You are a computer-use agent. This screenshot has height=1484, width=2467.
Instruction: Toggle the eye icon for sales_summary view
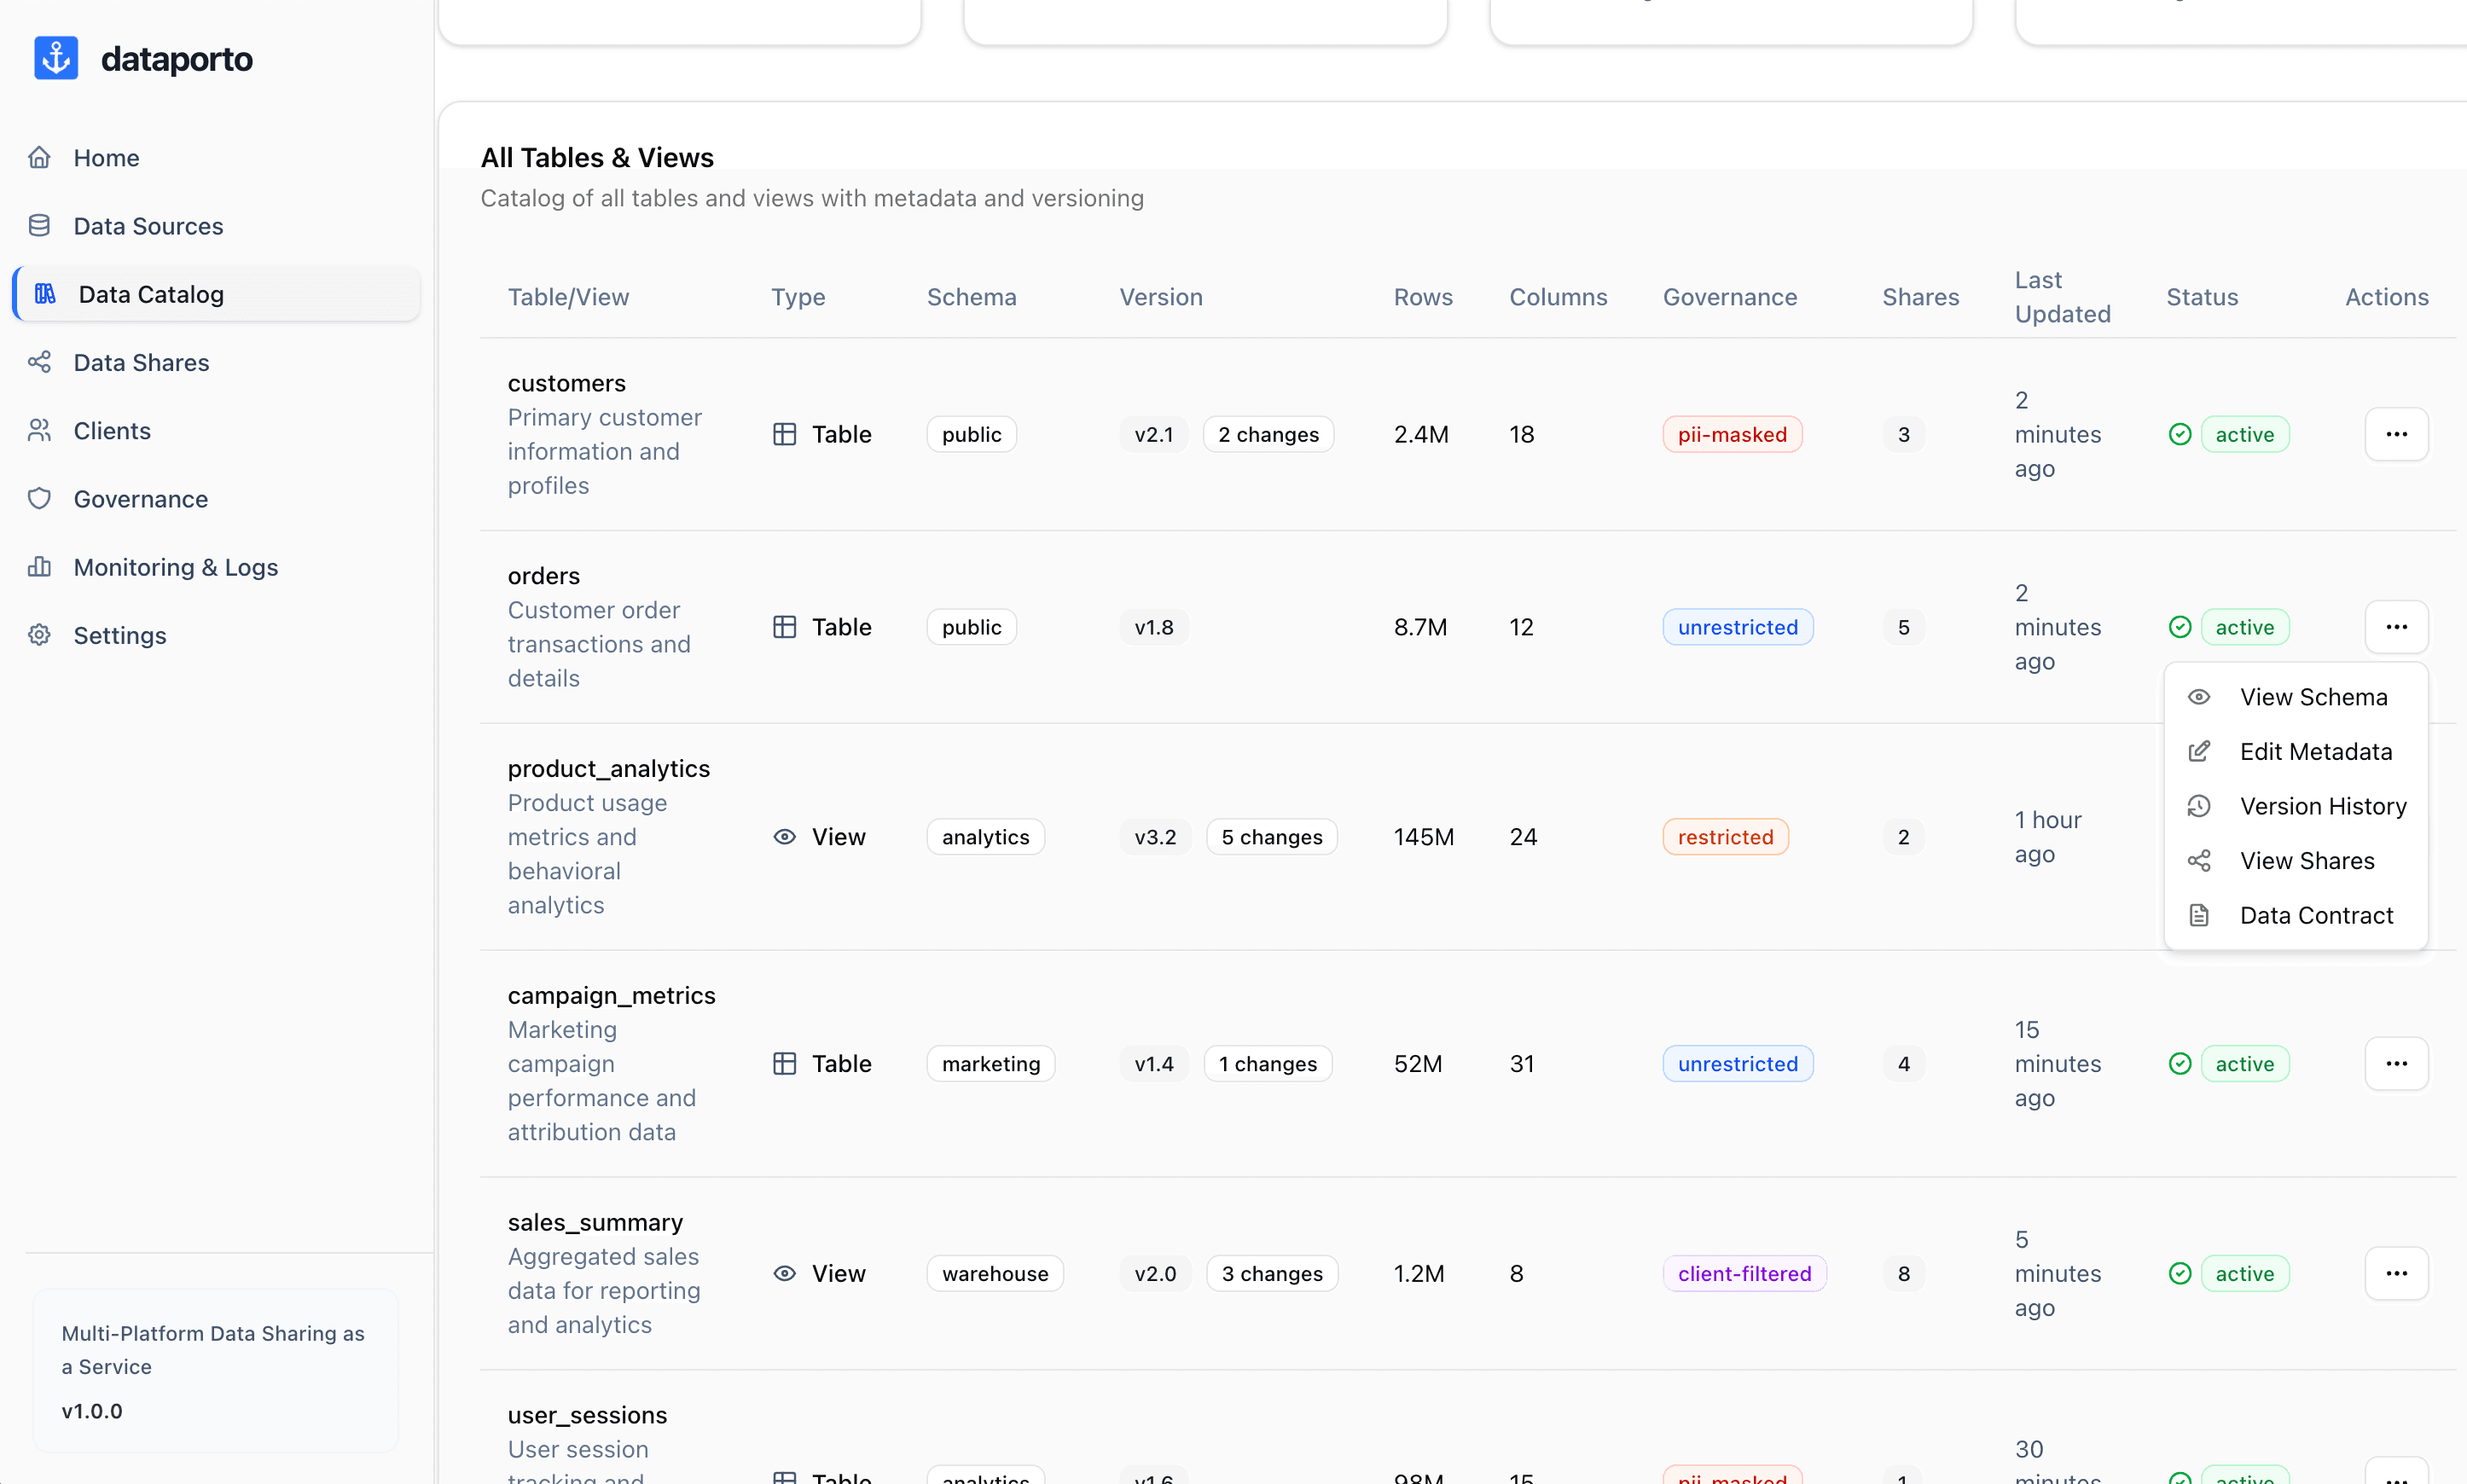pyautogui.click(x=784, y=1273)
